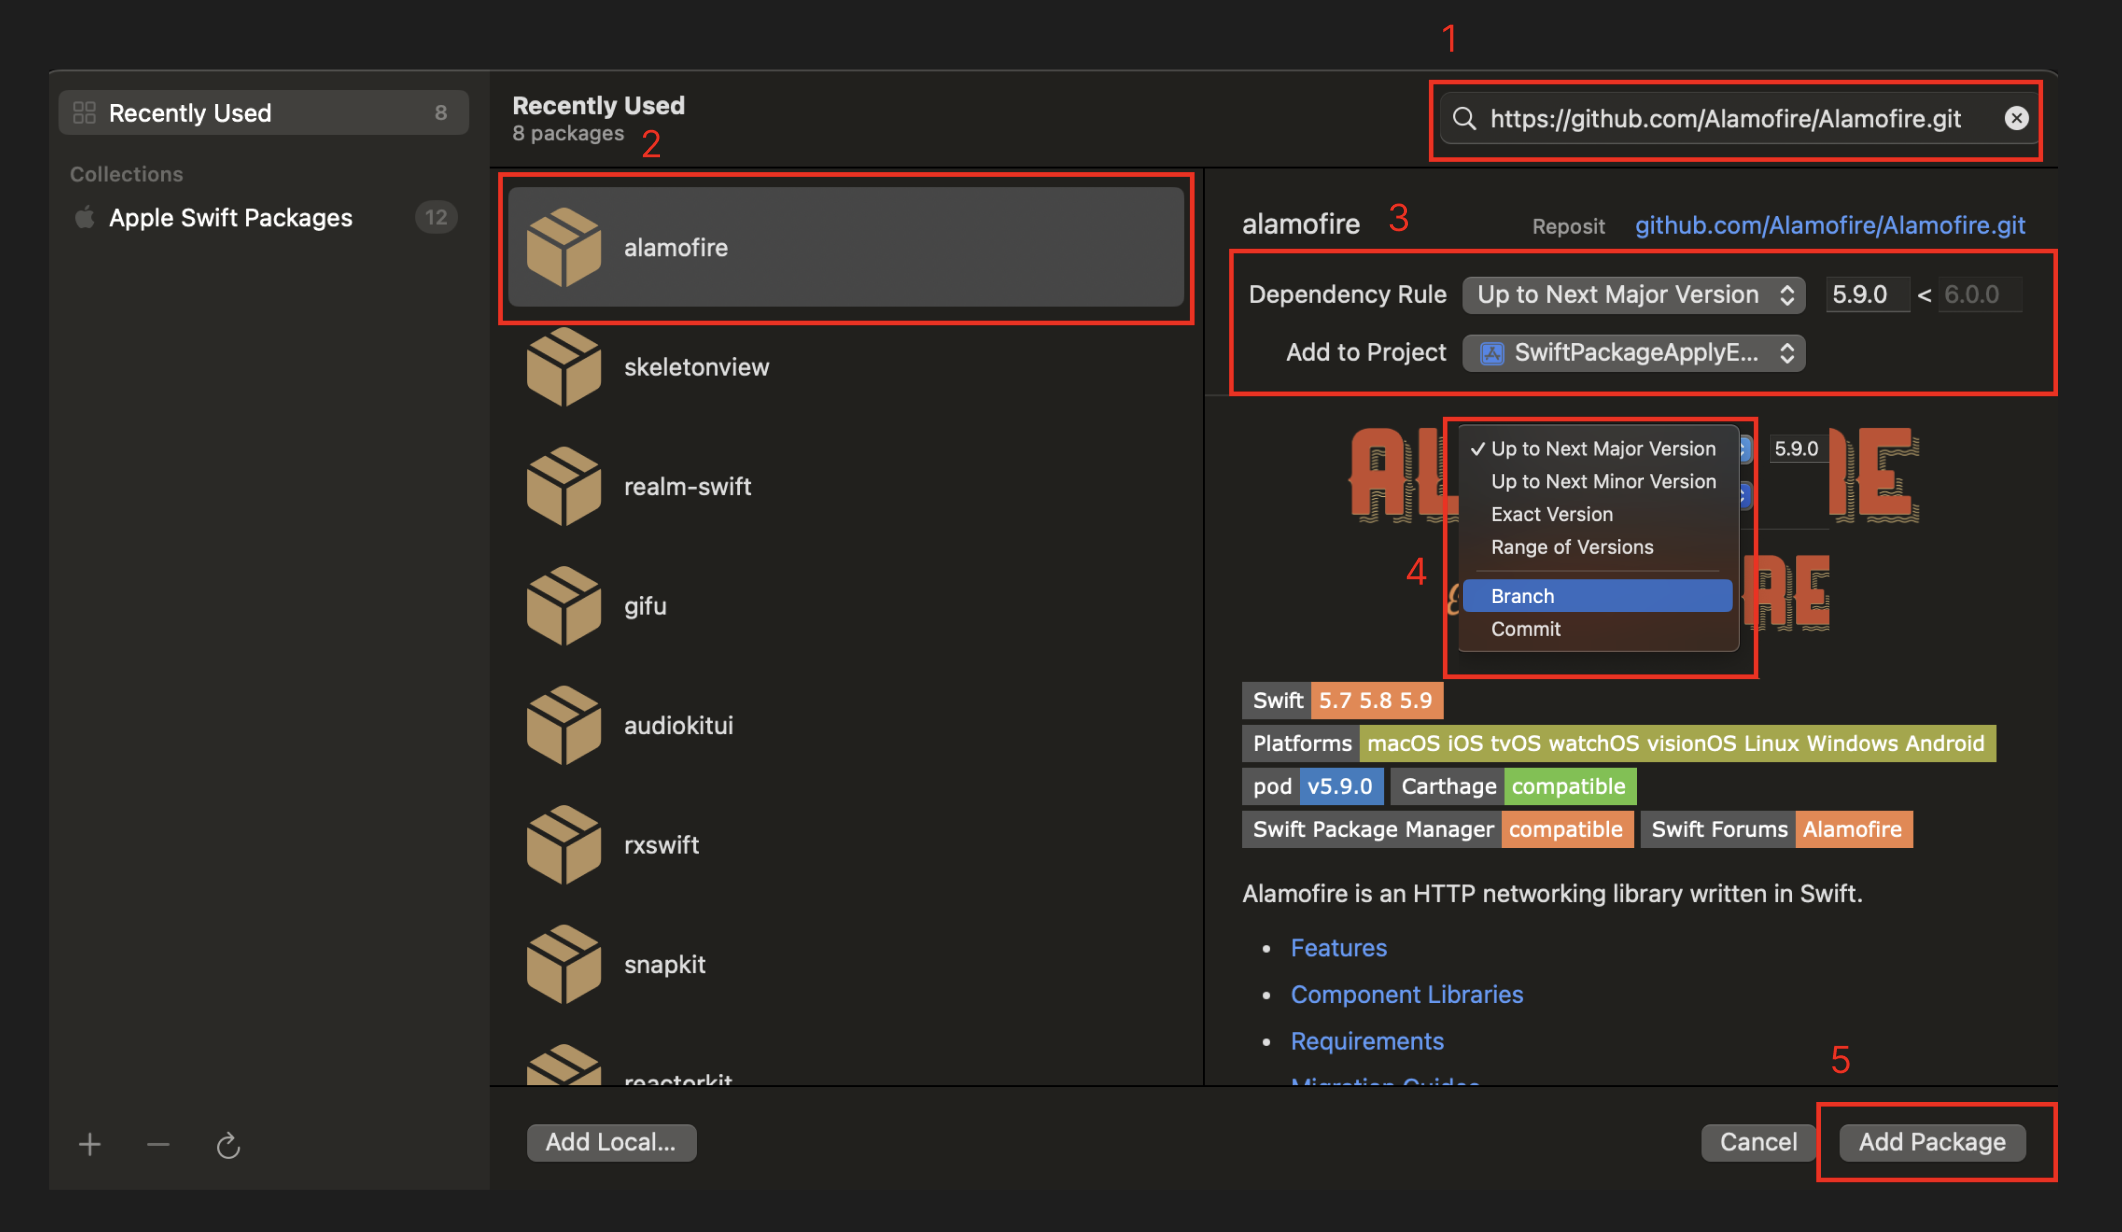
Task: Expand the Add to Project dropdown
Action: click(1633, 352)
